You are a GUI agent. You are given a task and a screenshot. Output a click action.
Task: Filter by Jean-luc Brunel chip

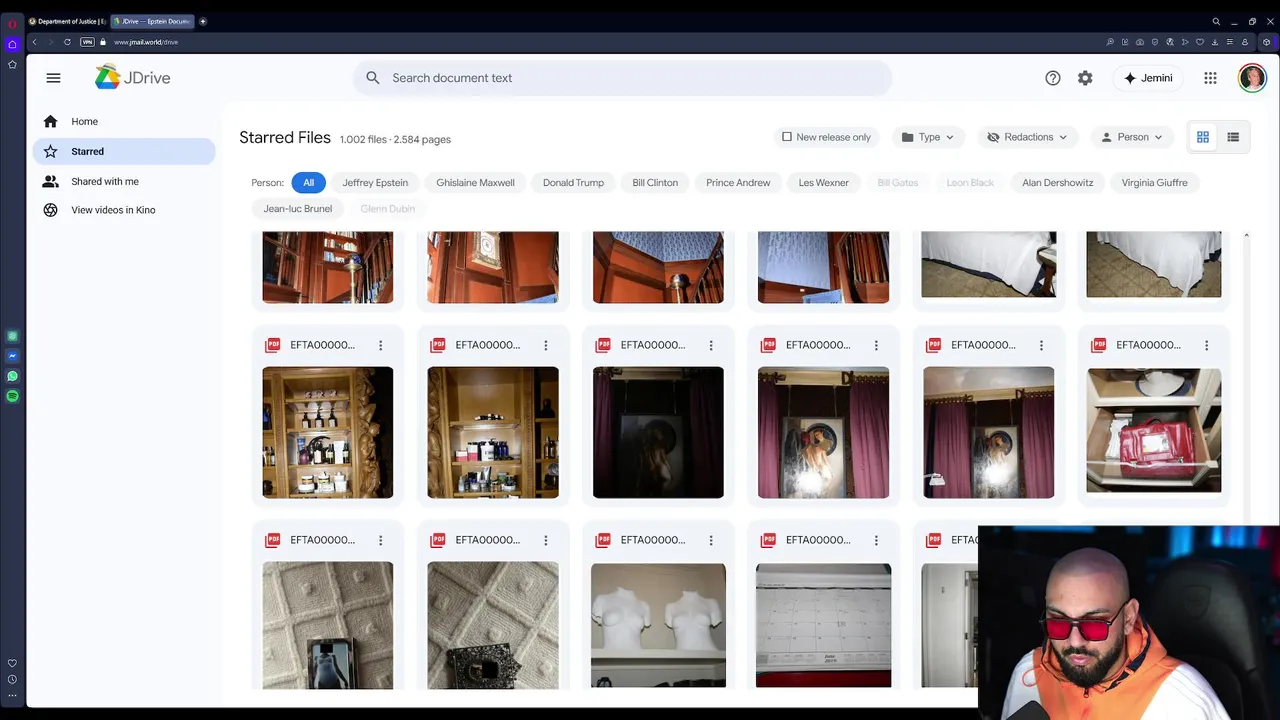point(297,209)
